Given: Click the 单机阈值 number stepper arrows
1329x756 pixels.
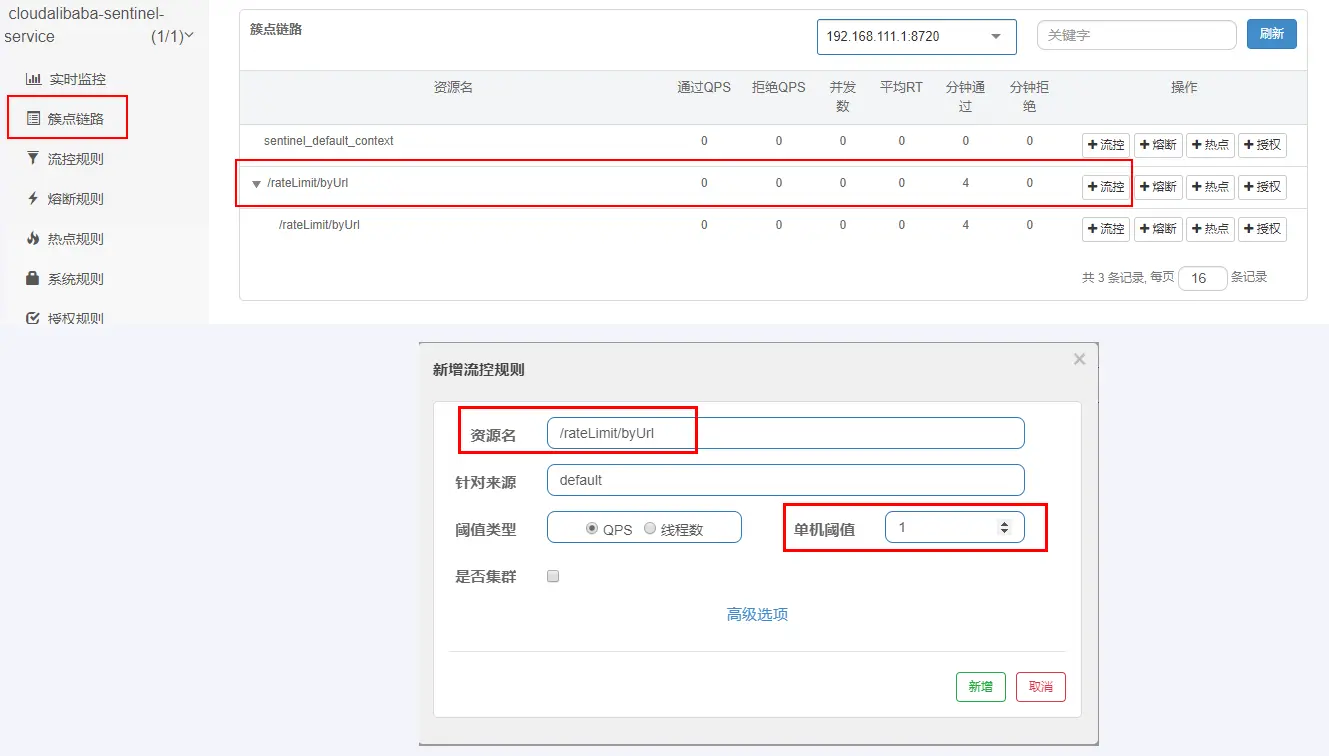Looking at the screenshot, I should 1004,527.
